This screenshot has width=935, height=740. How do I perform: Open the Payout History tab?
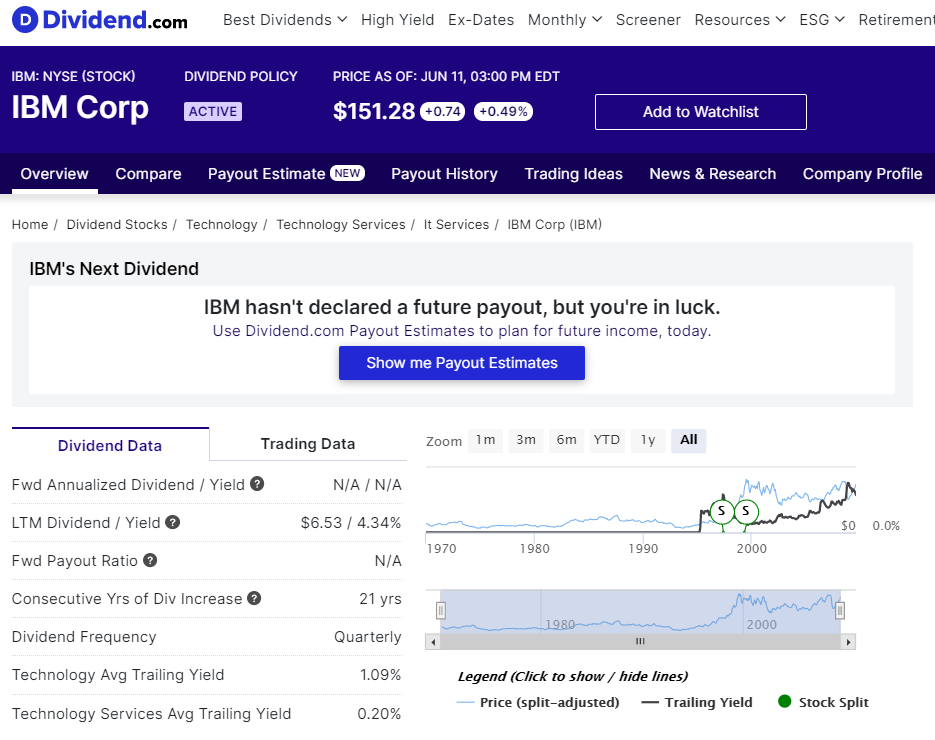(444, 174)
